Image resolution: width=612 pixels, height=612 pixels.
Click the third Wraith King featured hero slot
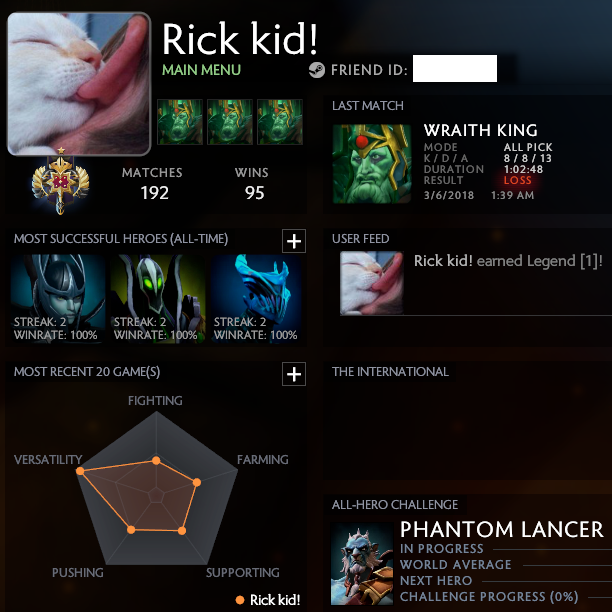tap(280, 122)
